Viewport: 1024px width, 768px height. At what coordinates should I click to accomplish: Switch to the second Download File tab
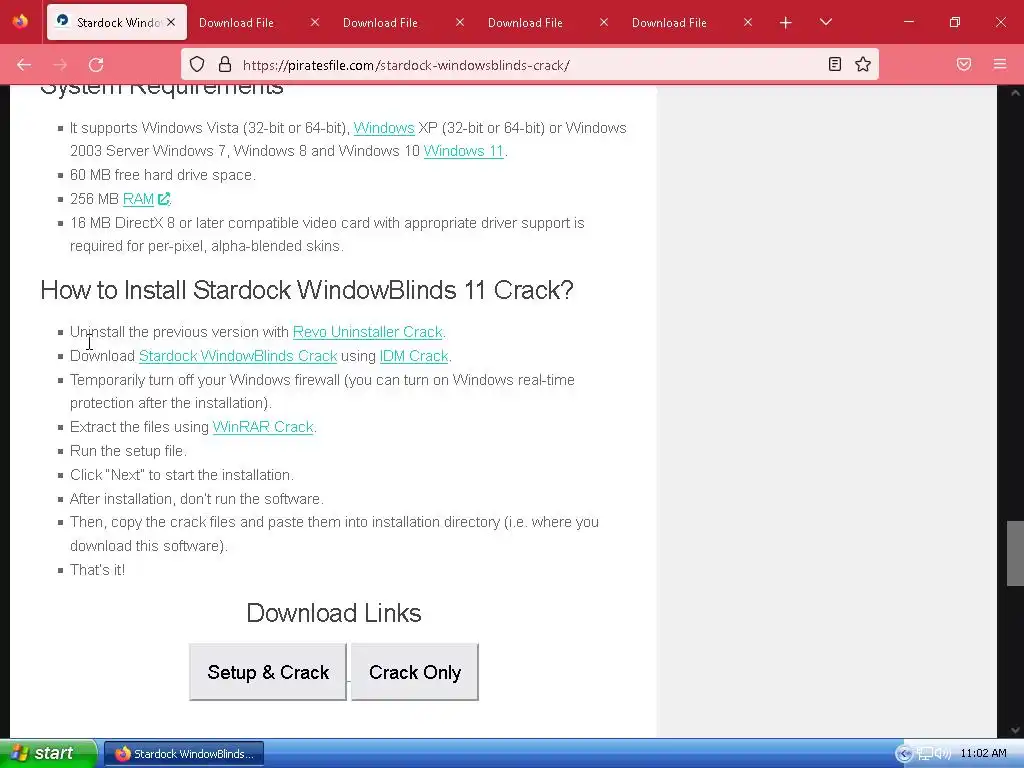[x=380, y=23]
